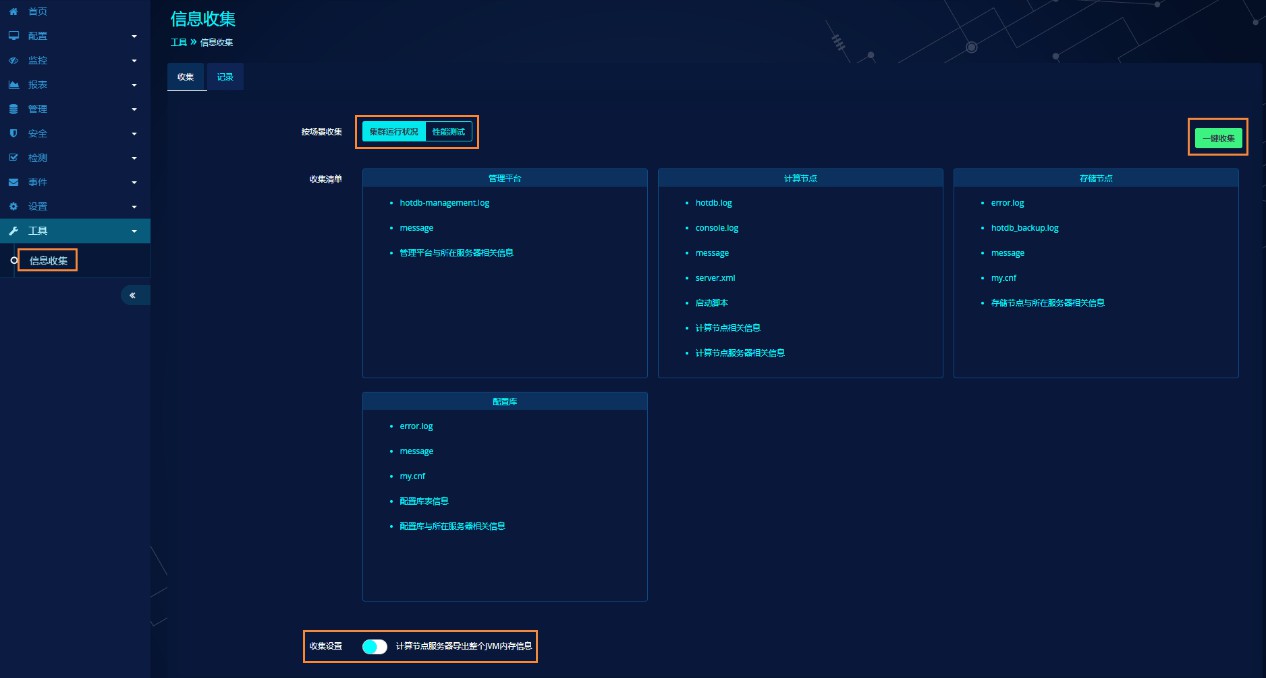The image size is (1266, 678).
Task: Click the 信息收集 page title
Action: point(203,19)
